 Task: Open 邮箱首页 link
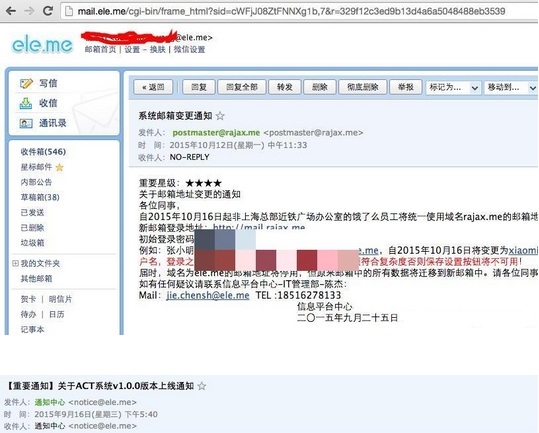[x=100, y=49]
